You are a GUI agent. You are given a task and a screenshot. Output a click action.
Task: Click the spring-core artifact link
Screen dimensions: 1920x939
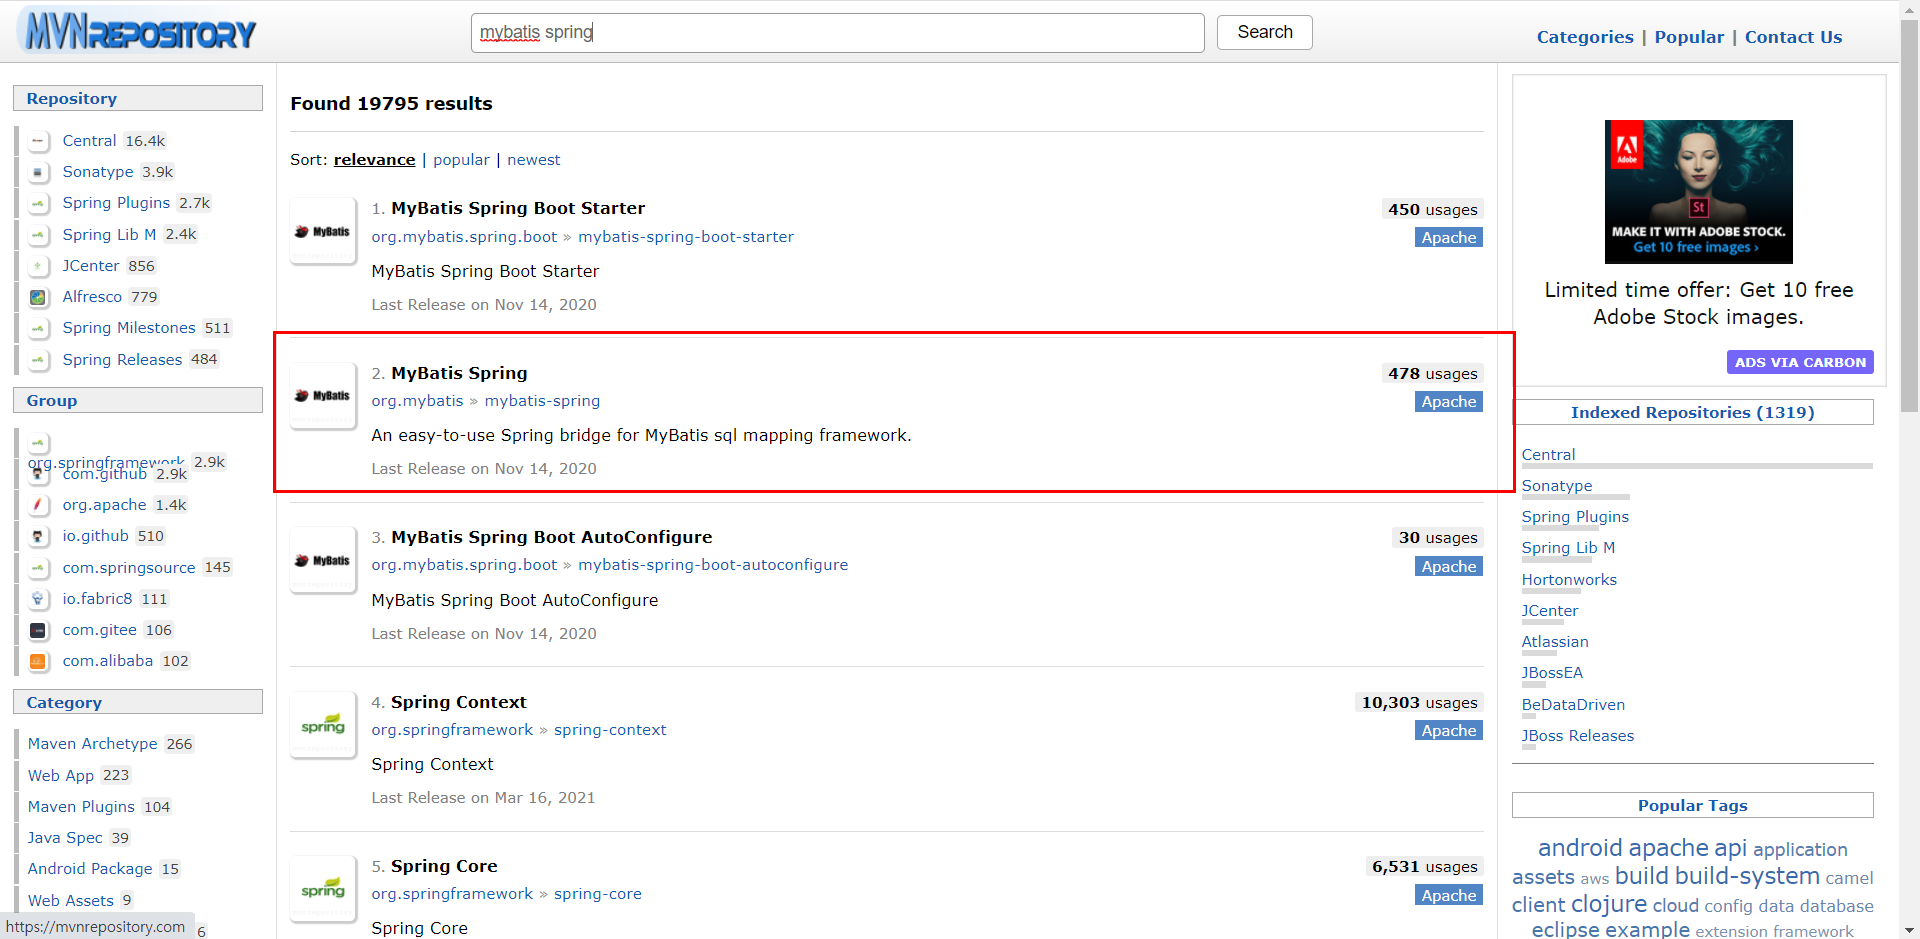pos(598,894)
